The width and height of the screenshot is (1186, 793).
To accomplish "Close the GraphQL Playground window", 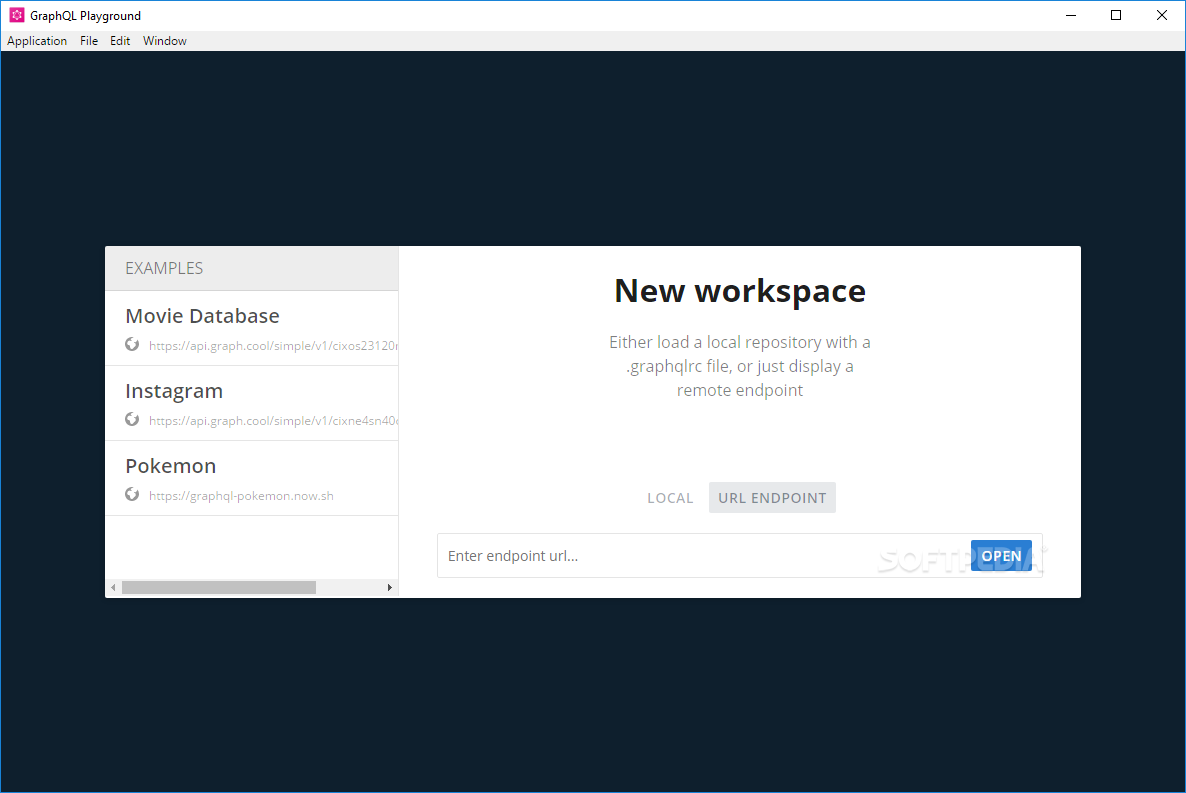I will (x=1162, y=15).
